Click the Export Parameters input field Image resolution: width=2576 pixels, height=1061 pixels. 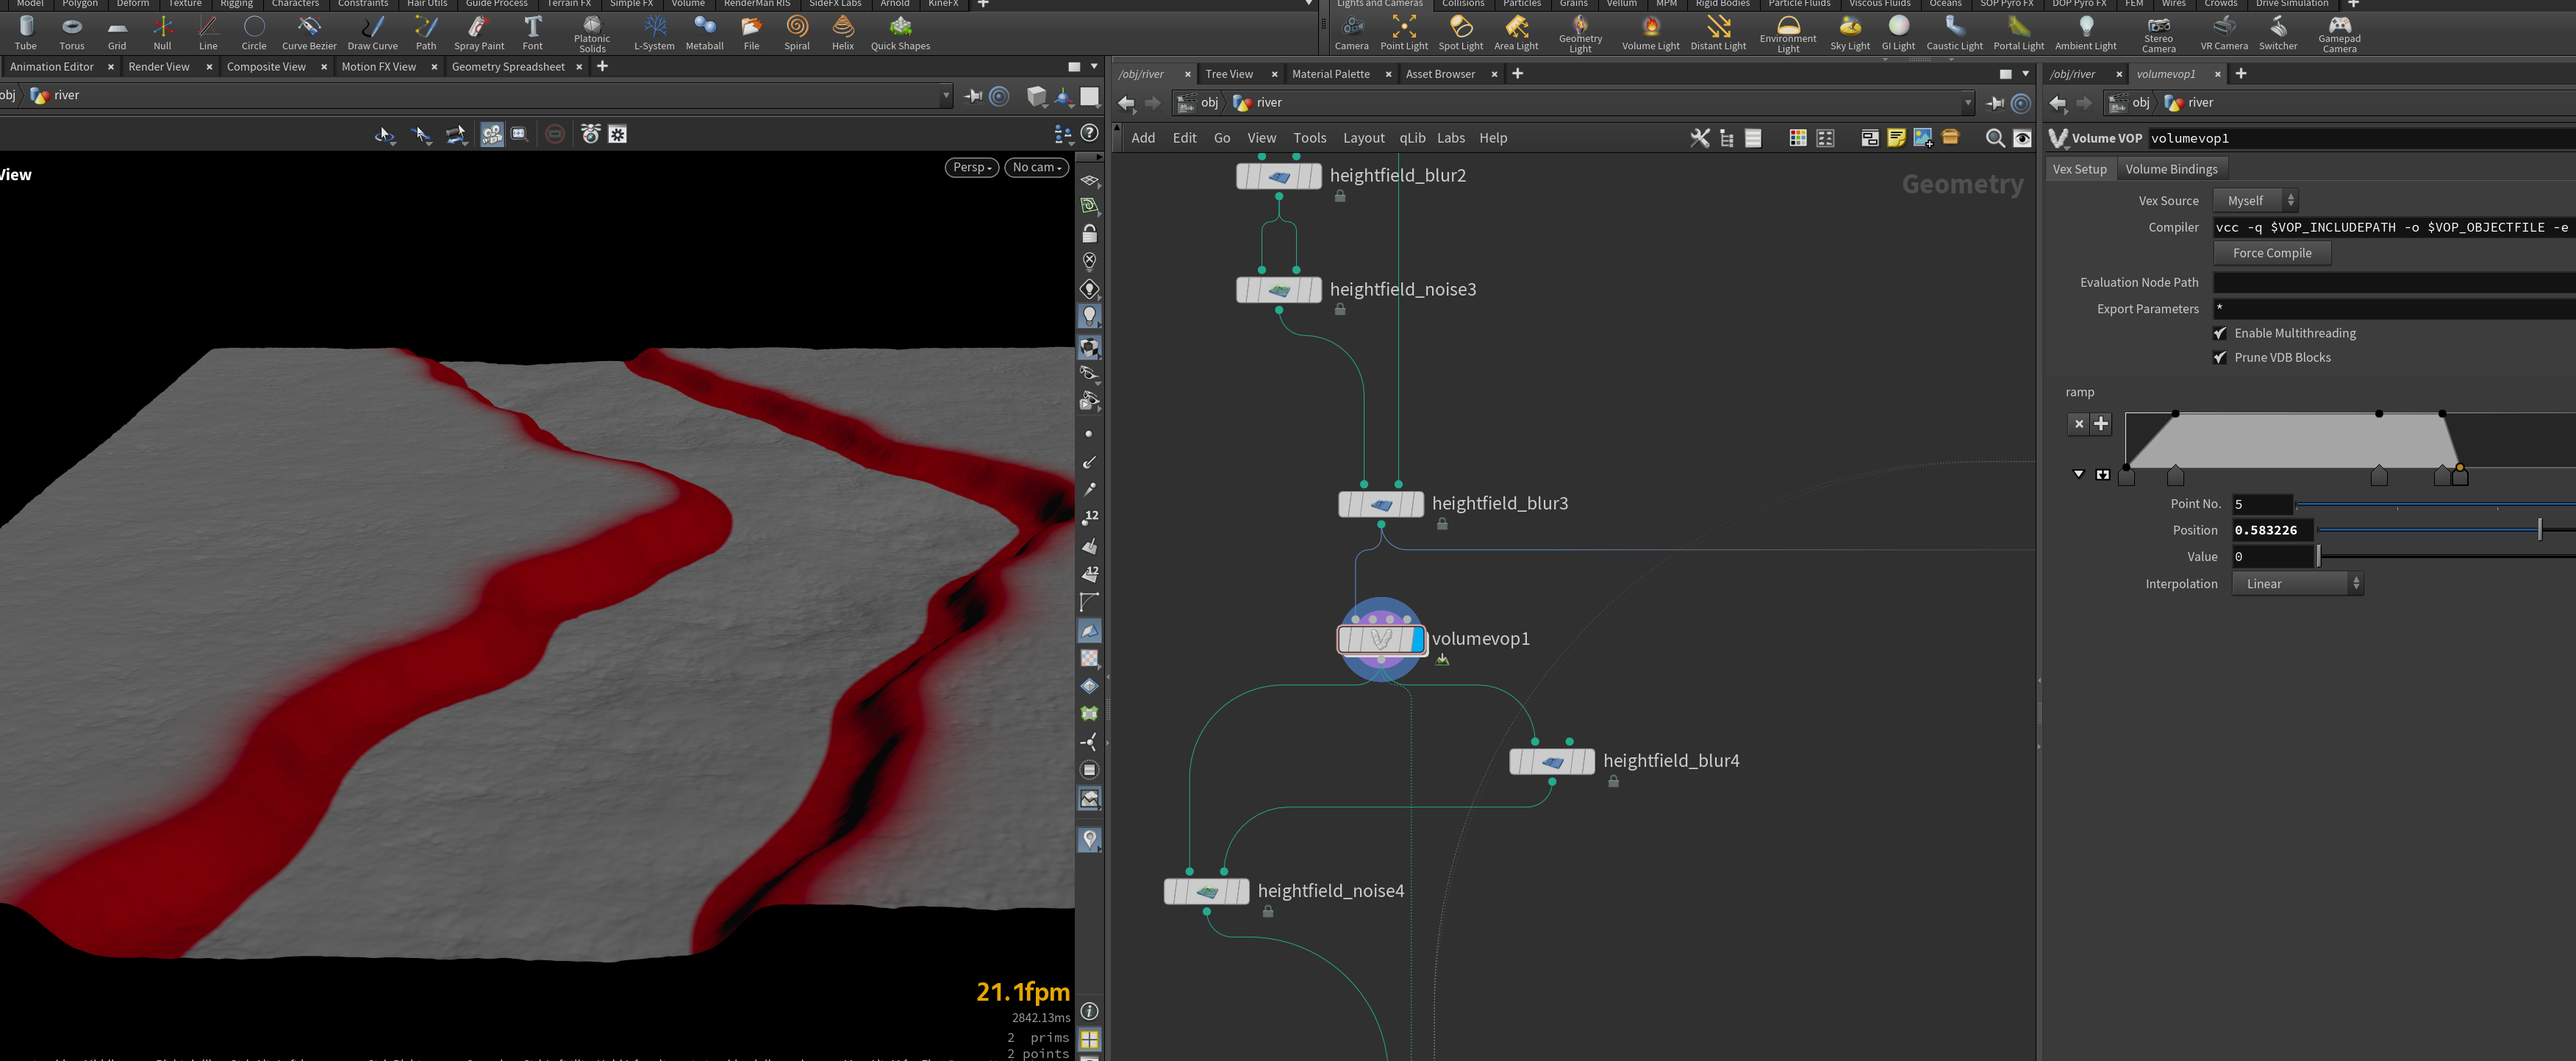[2394, 309]
